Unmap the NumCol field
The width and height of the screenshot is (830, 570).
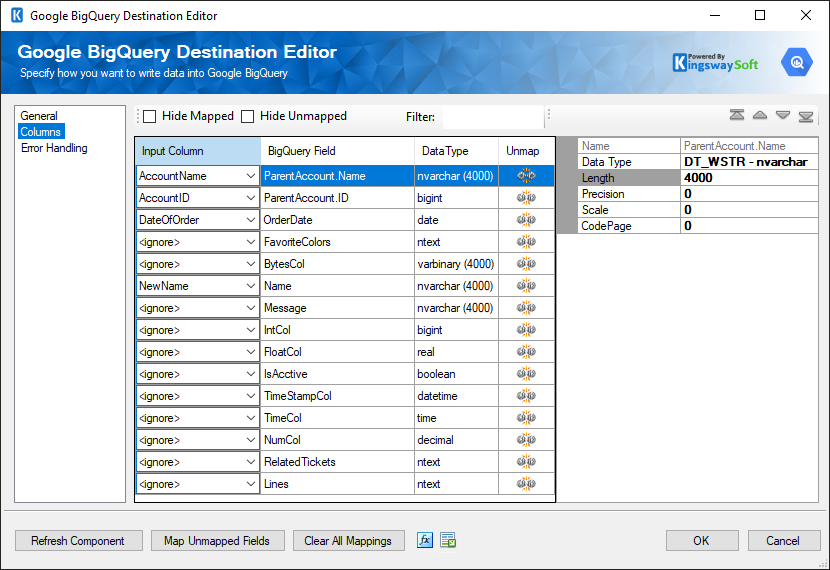(526, 440)
